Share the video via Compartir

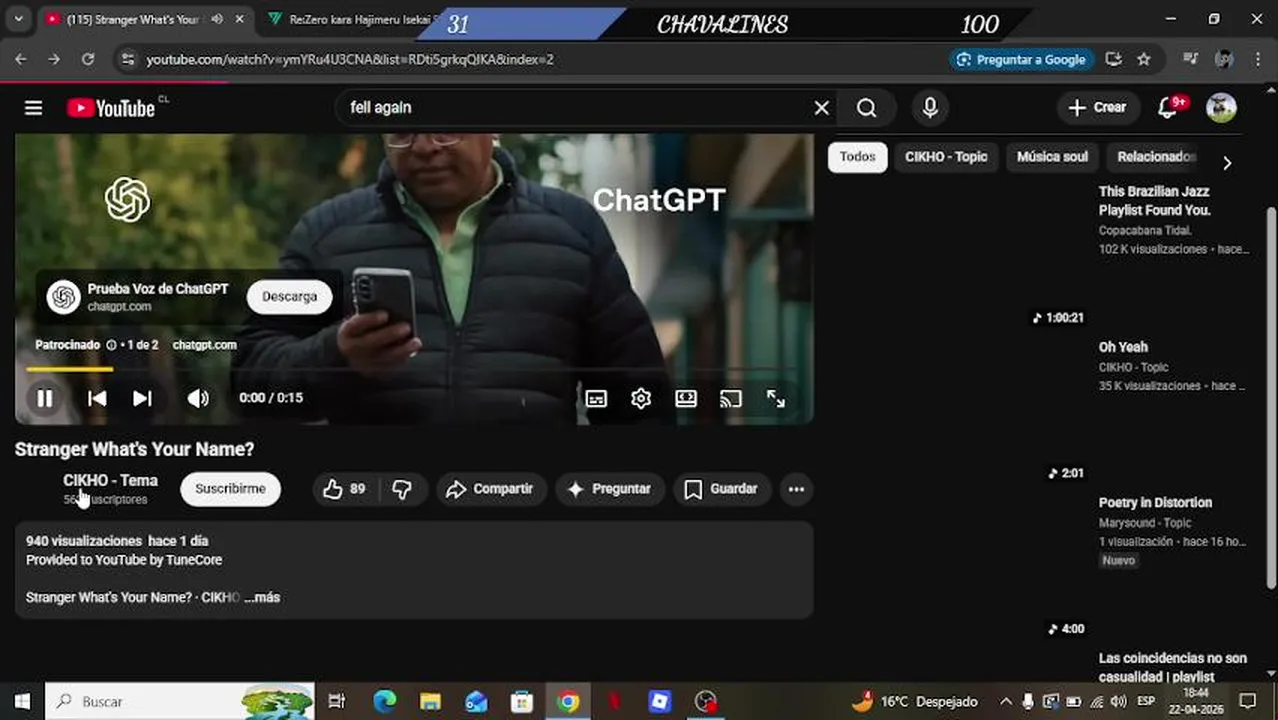tap(491, 489)
